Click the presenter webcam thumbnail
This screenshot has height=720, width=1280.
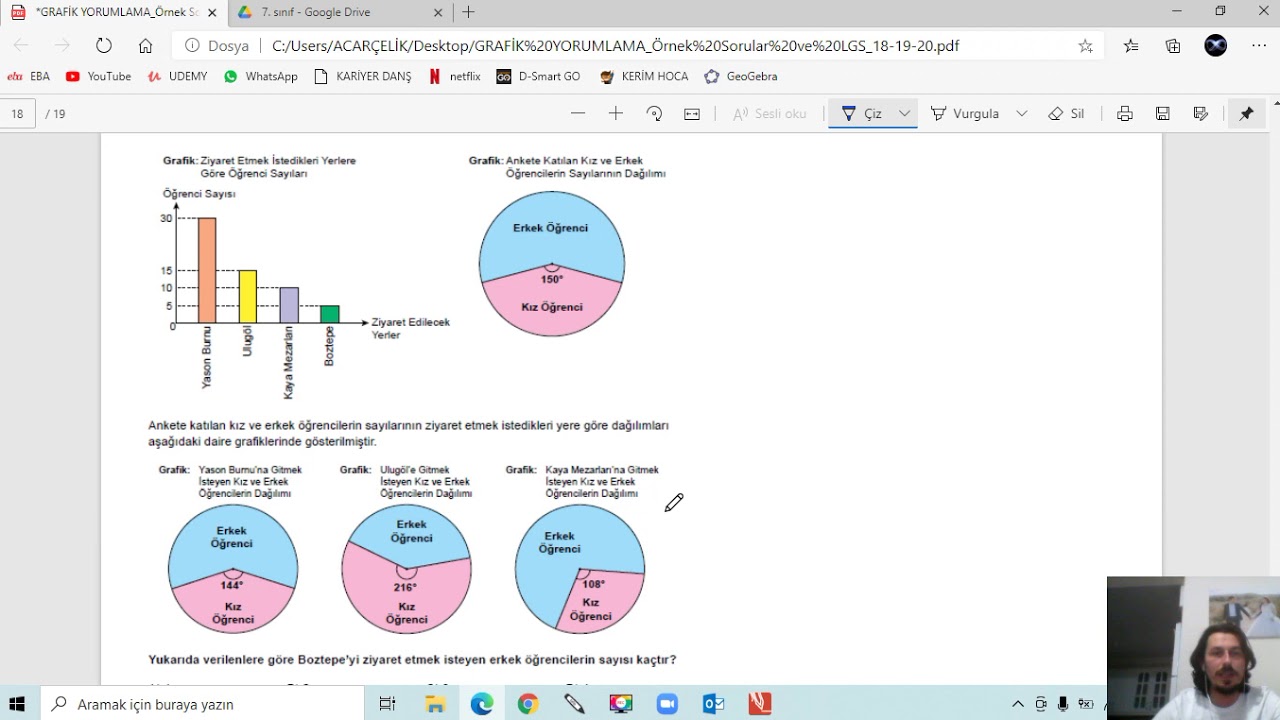[1193, 648]
